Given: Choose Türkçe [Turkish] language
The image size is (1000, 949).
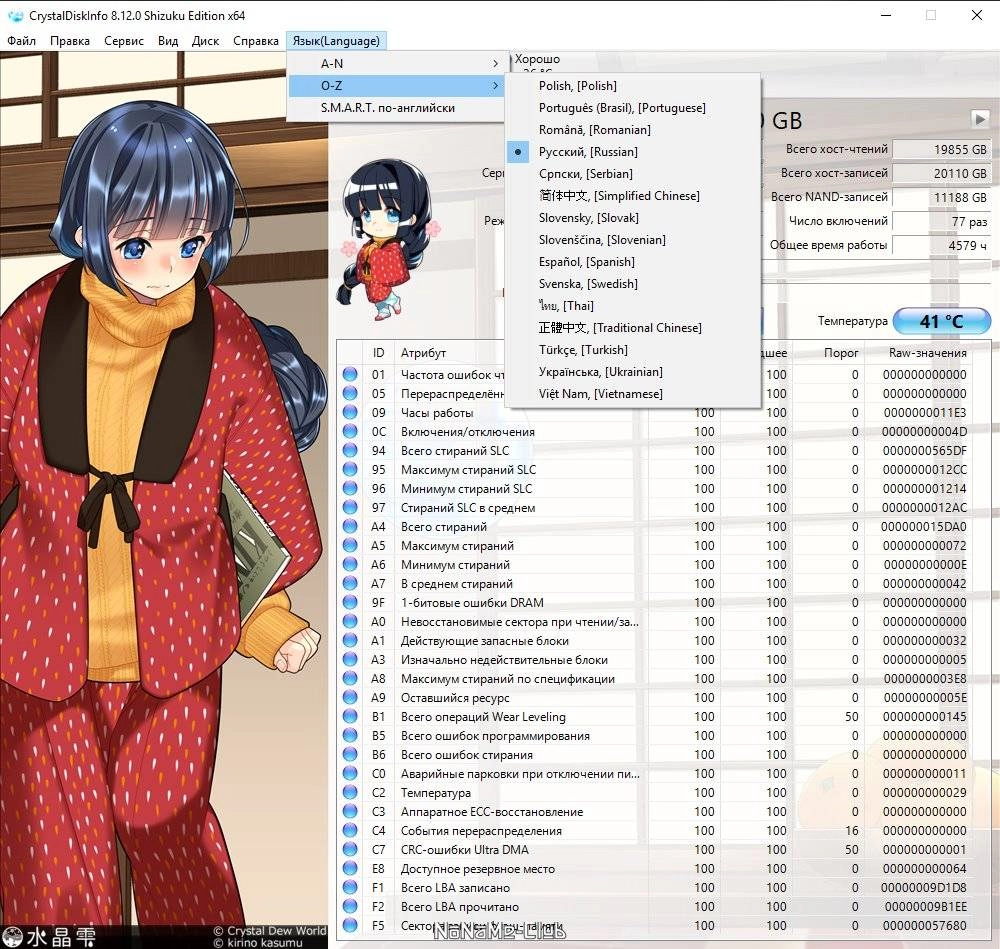Looking at the screenshot, I should click(633, 349).
